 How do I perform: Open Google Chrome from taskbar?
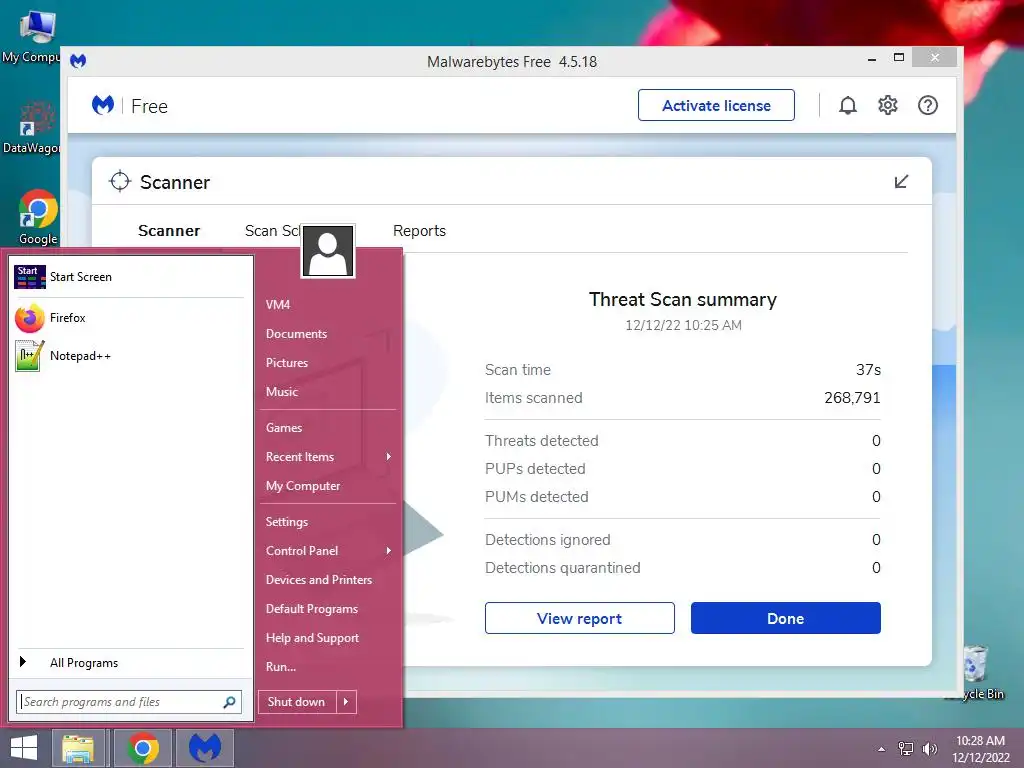(143, 748)
